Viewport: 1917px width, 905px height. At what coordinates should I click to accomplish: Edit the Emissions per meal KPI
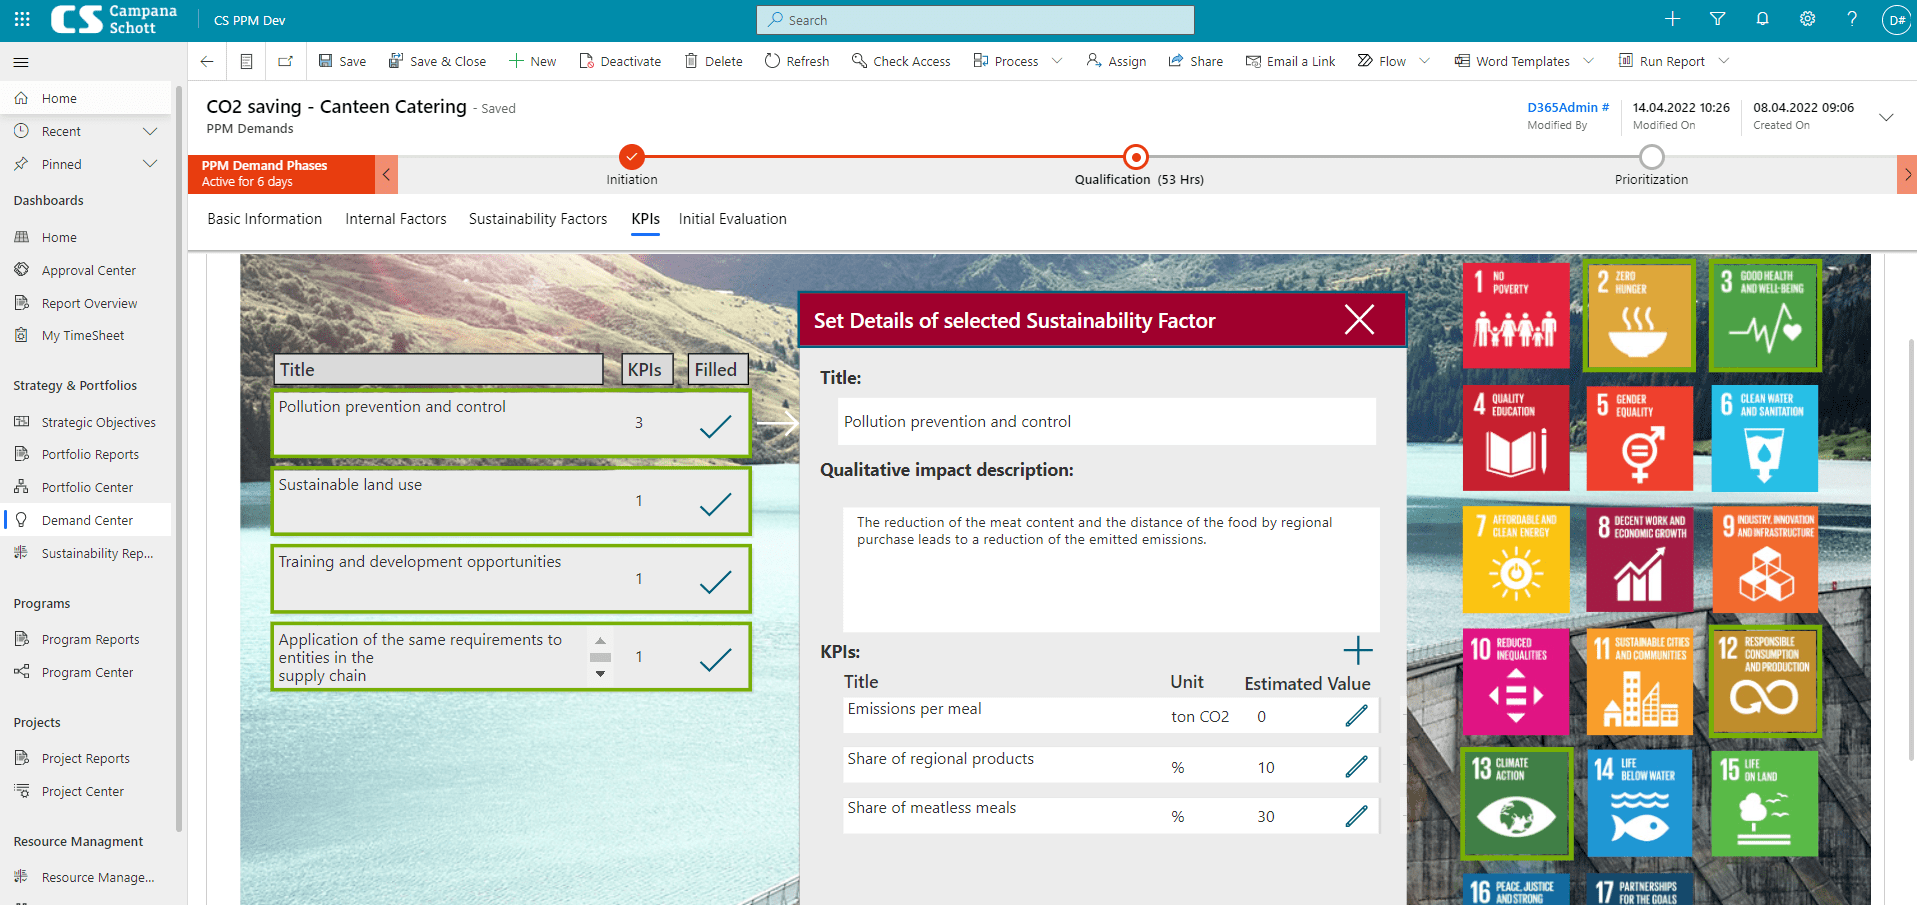(1356, 716)
